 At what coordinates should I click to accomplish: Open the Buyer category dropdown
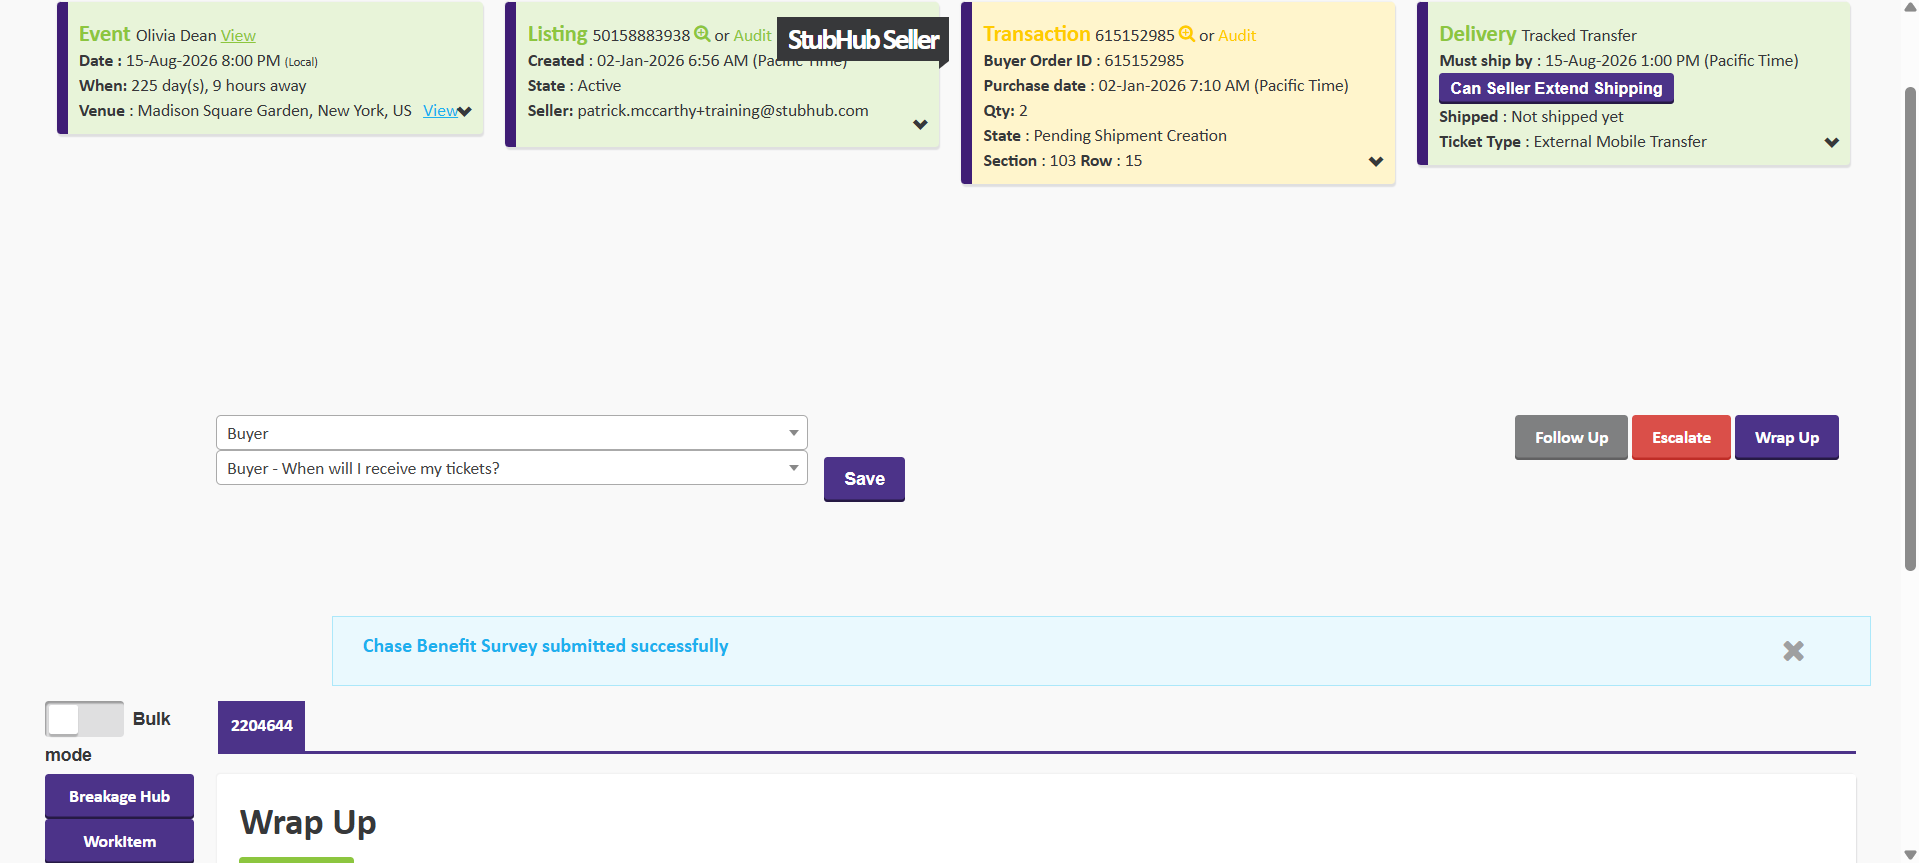click(x=511, y=433)
